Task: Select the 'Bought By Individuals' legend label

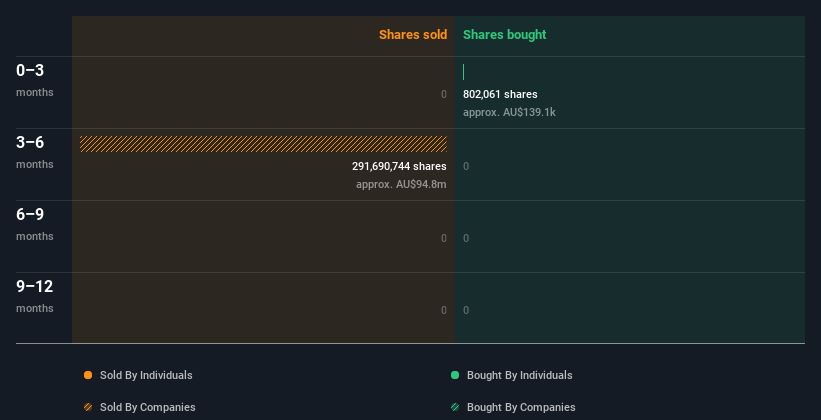Action: pos(519,375)
